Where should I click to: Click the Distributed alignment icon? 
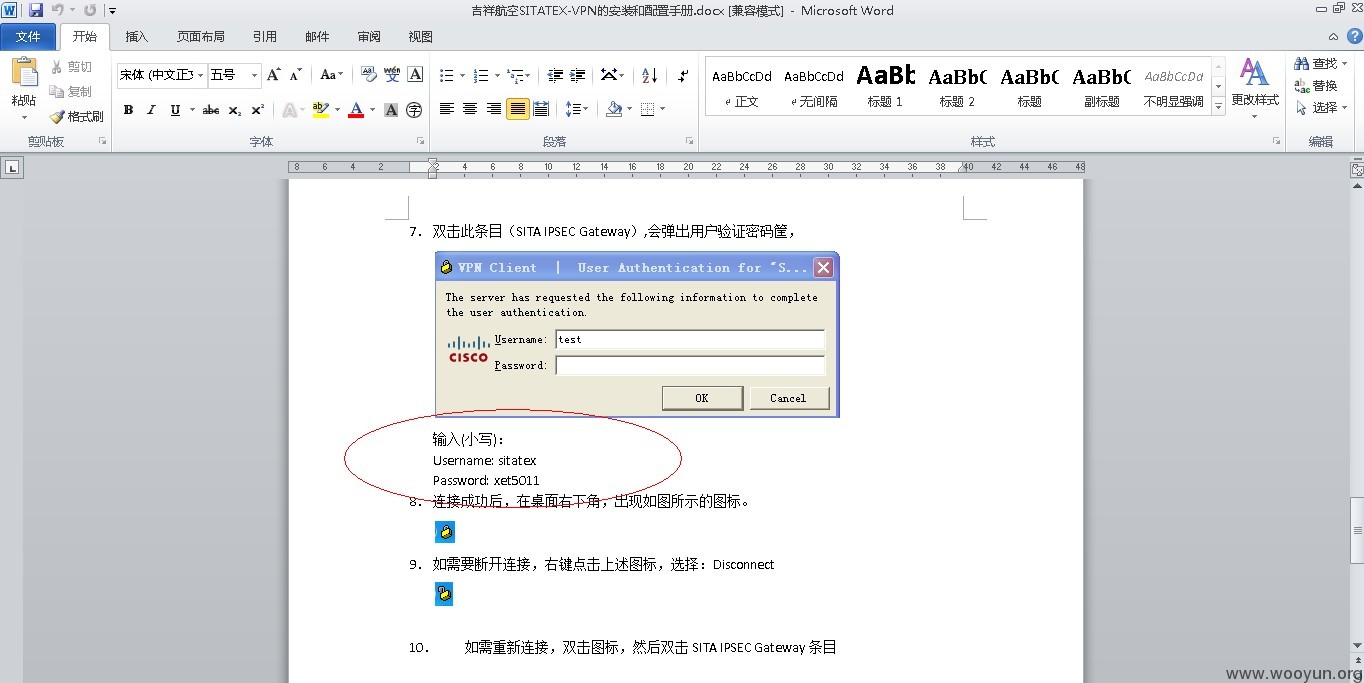click(541, 109)
